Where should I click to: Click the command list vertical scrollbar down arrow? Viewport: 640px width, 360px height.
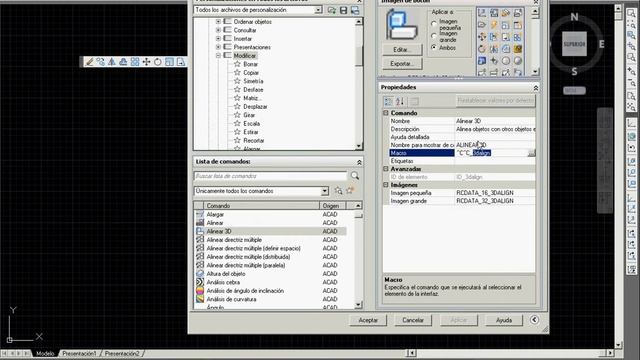click(358, 305)
